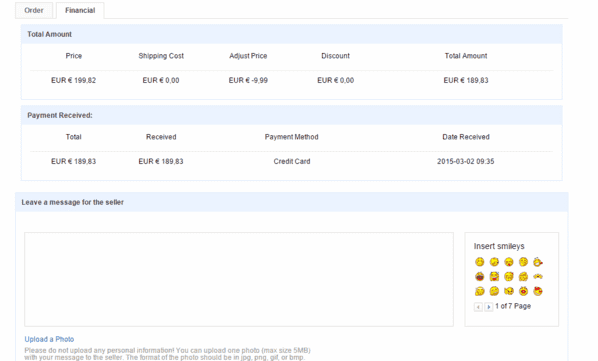This screenshot has height=361, width=598.
Task: Insert the moustache-shaped smiley in middle row
Action: tap(538, 276)
